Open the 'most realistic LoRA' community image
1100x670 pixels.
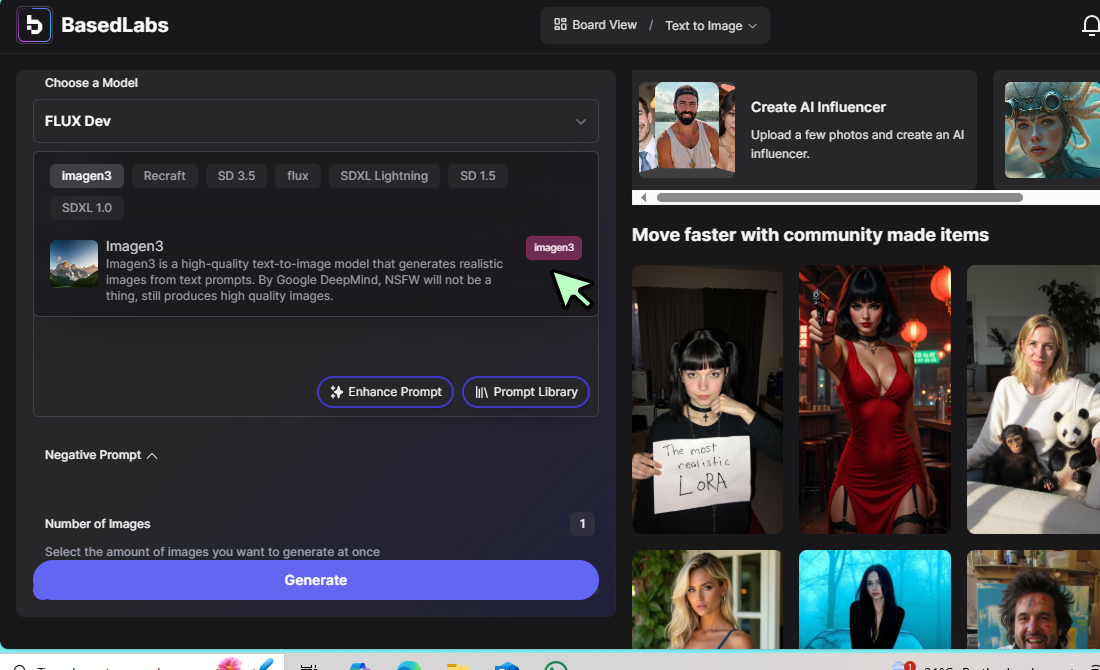(x=706, y=399)
